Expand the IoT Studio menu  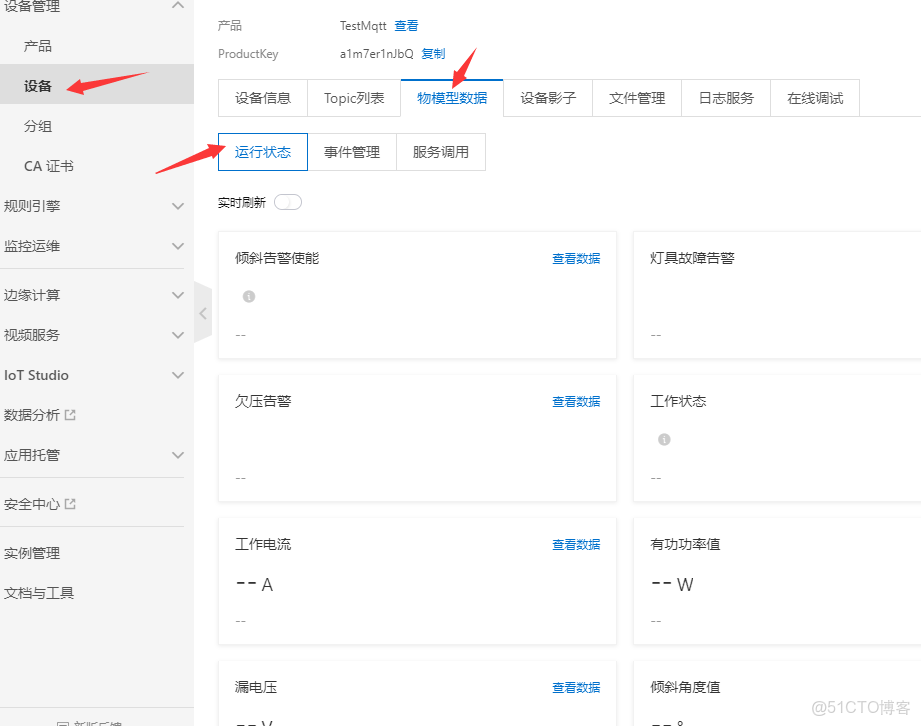178,375
